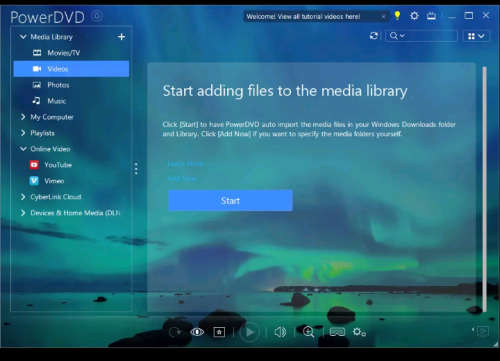Open Vimeo online video

(x=71, y=181)
